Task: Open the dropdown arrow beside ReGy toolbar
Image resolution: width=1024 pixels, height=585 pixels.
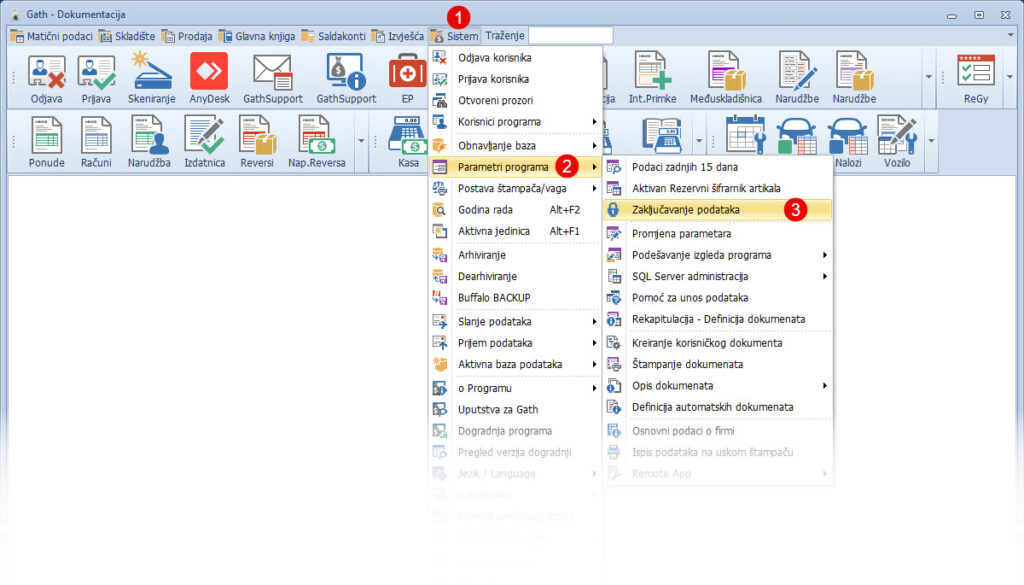Action: (x=1008, y=76)
